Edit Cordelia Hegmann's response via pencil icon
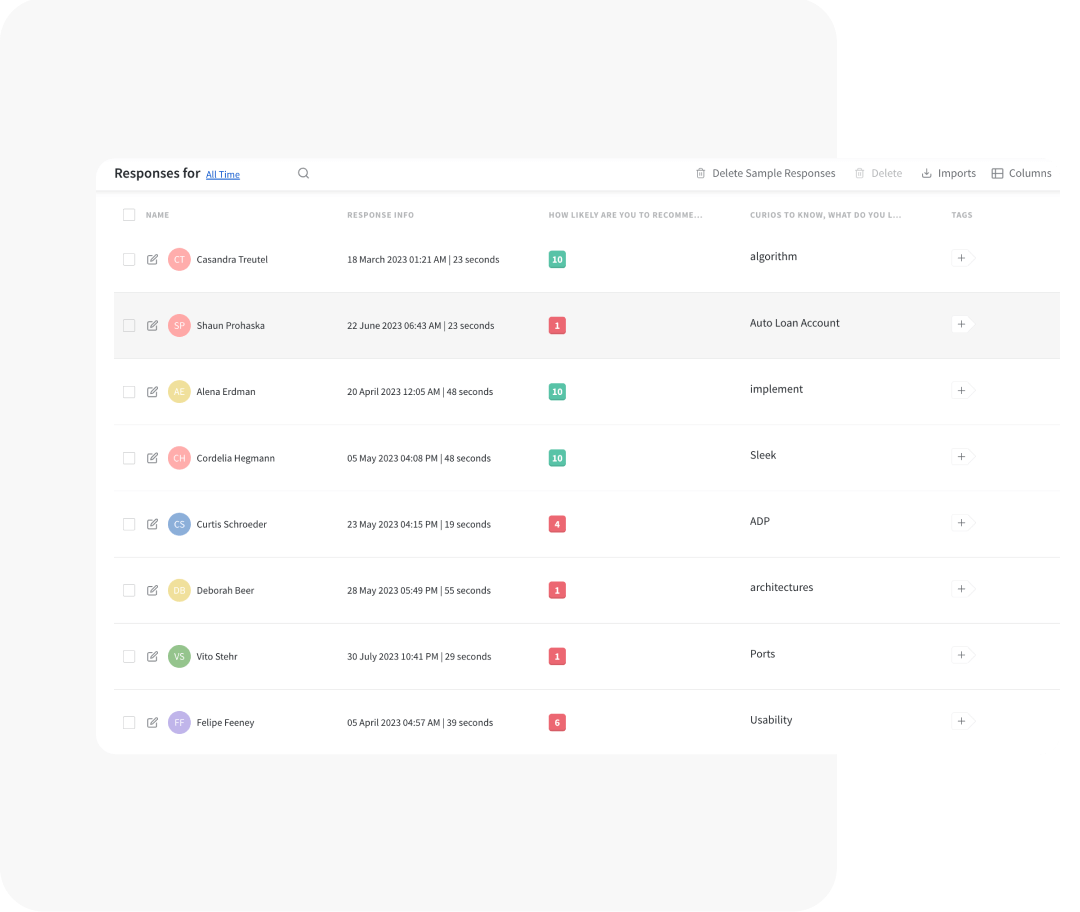Screen dimensions: 1080x912 coord(152,457)
